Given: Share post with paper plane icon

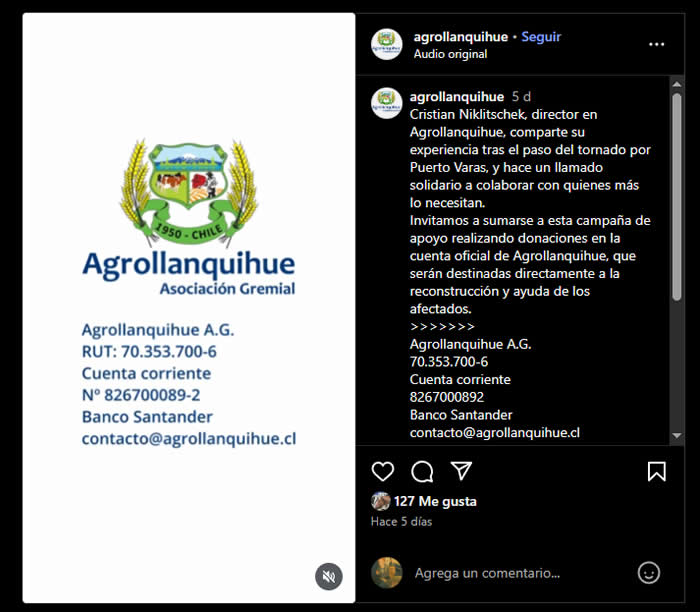Looking at the screenshot, I should click(461, 471).
